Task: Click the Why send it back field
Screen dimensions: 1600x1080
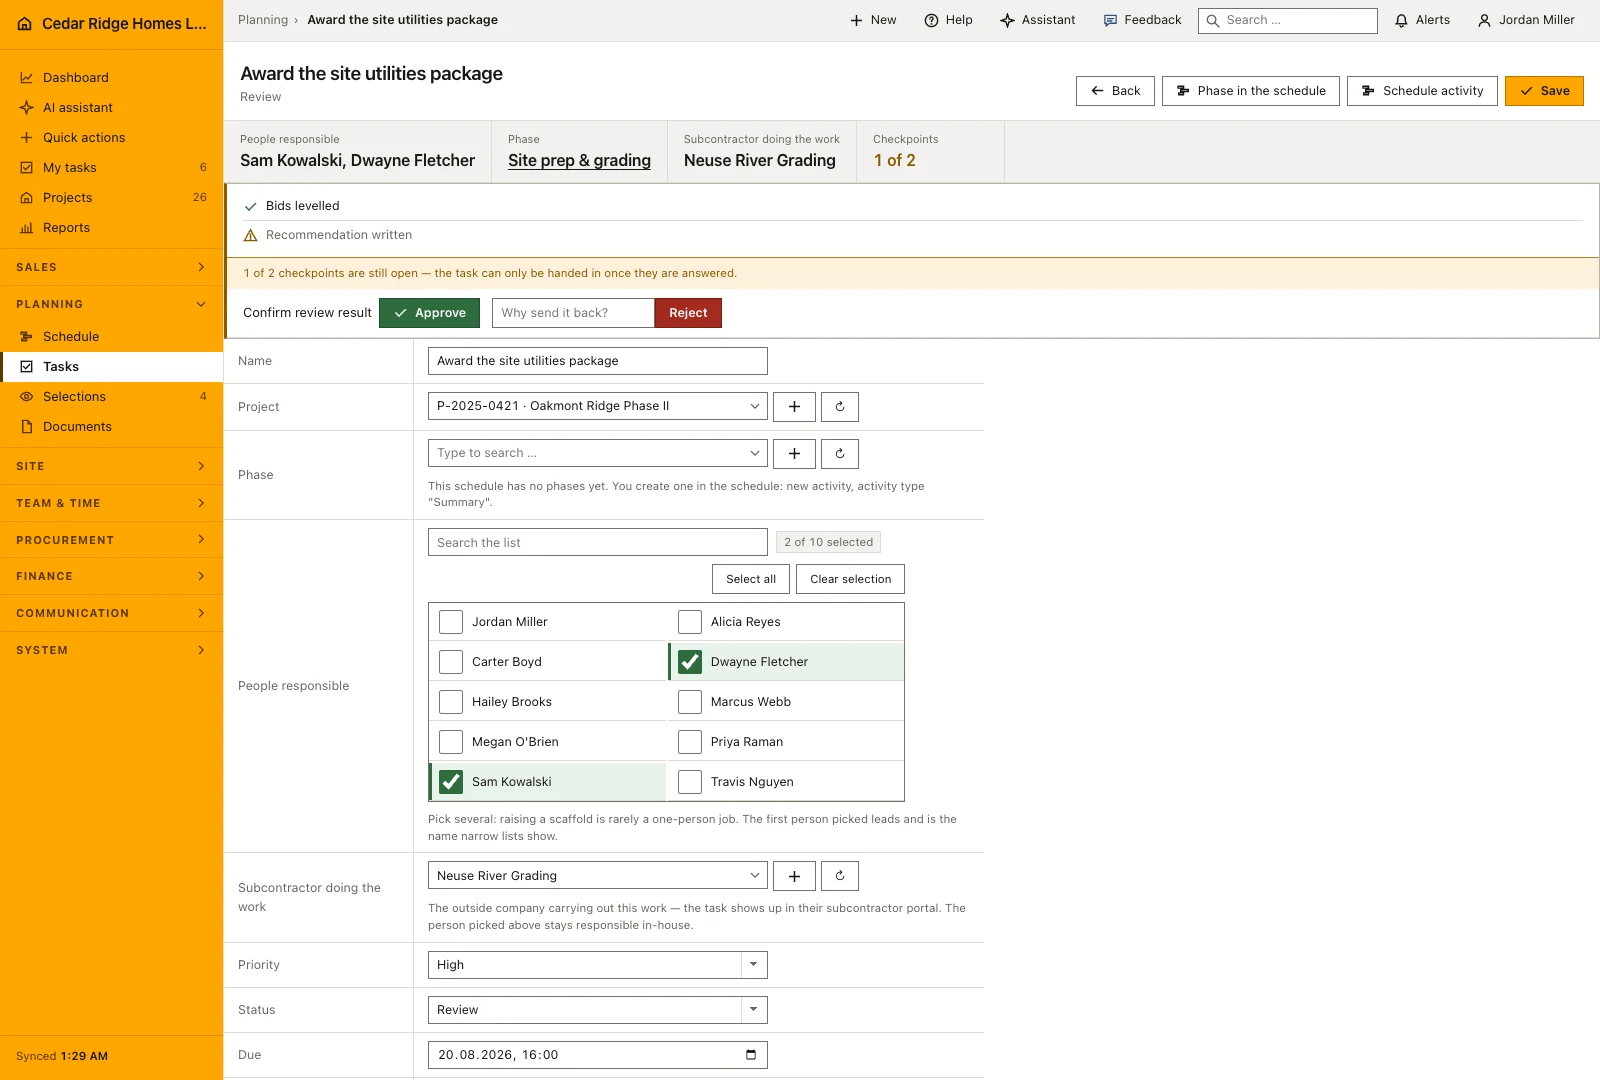Action: point(573,313)
